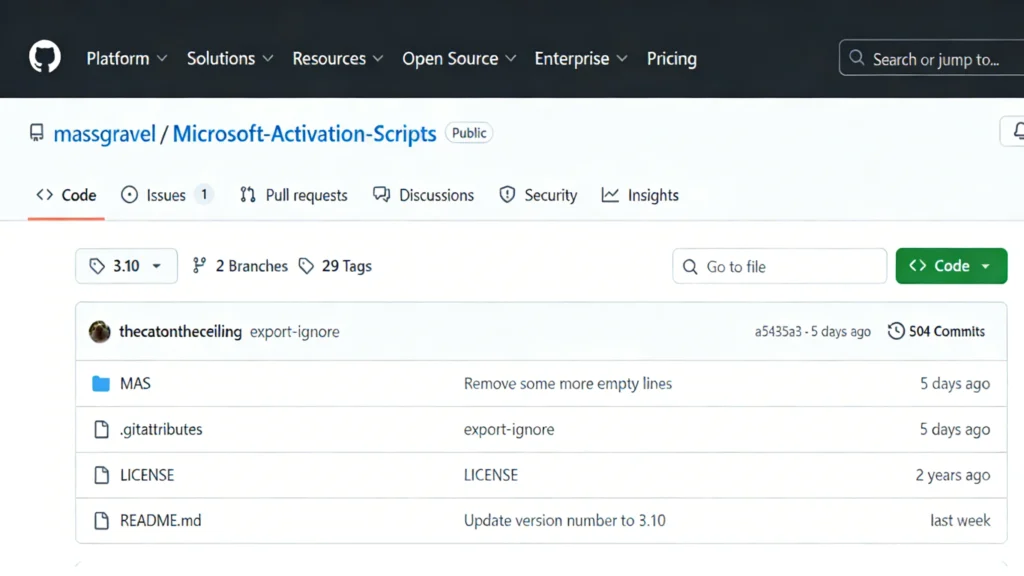Click the GitHub logo icon
1024x576 pixels.
pyautogui.click(x=45, y=57)
